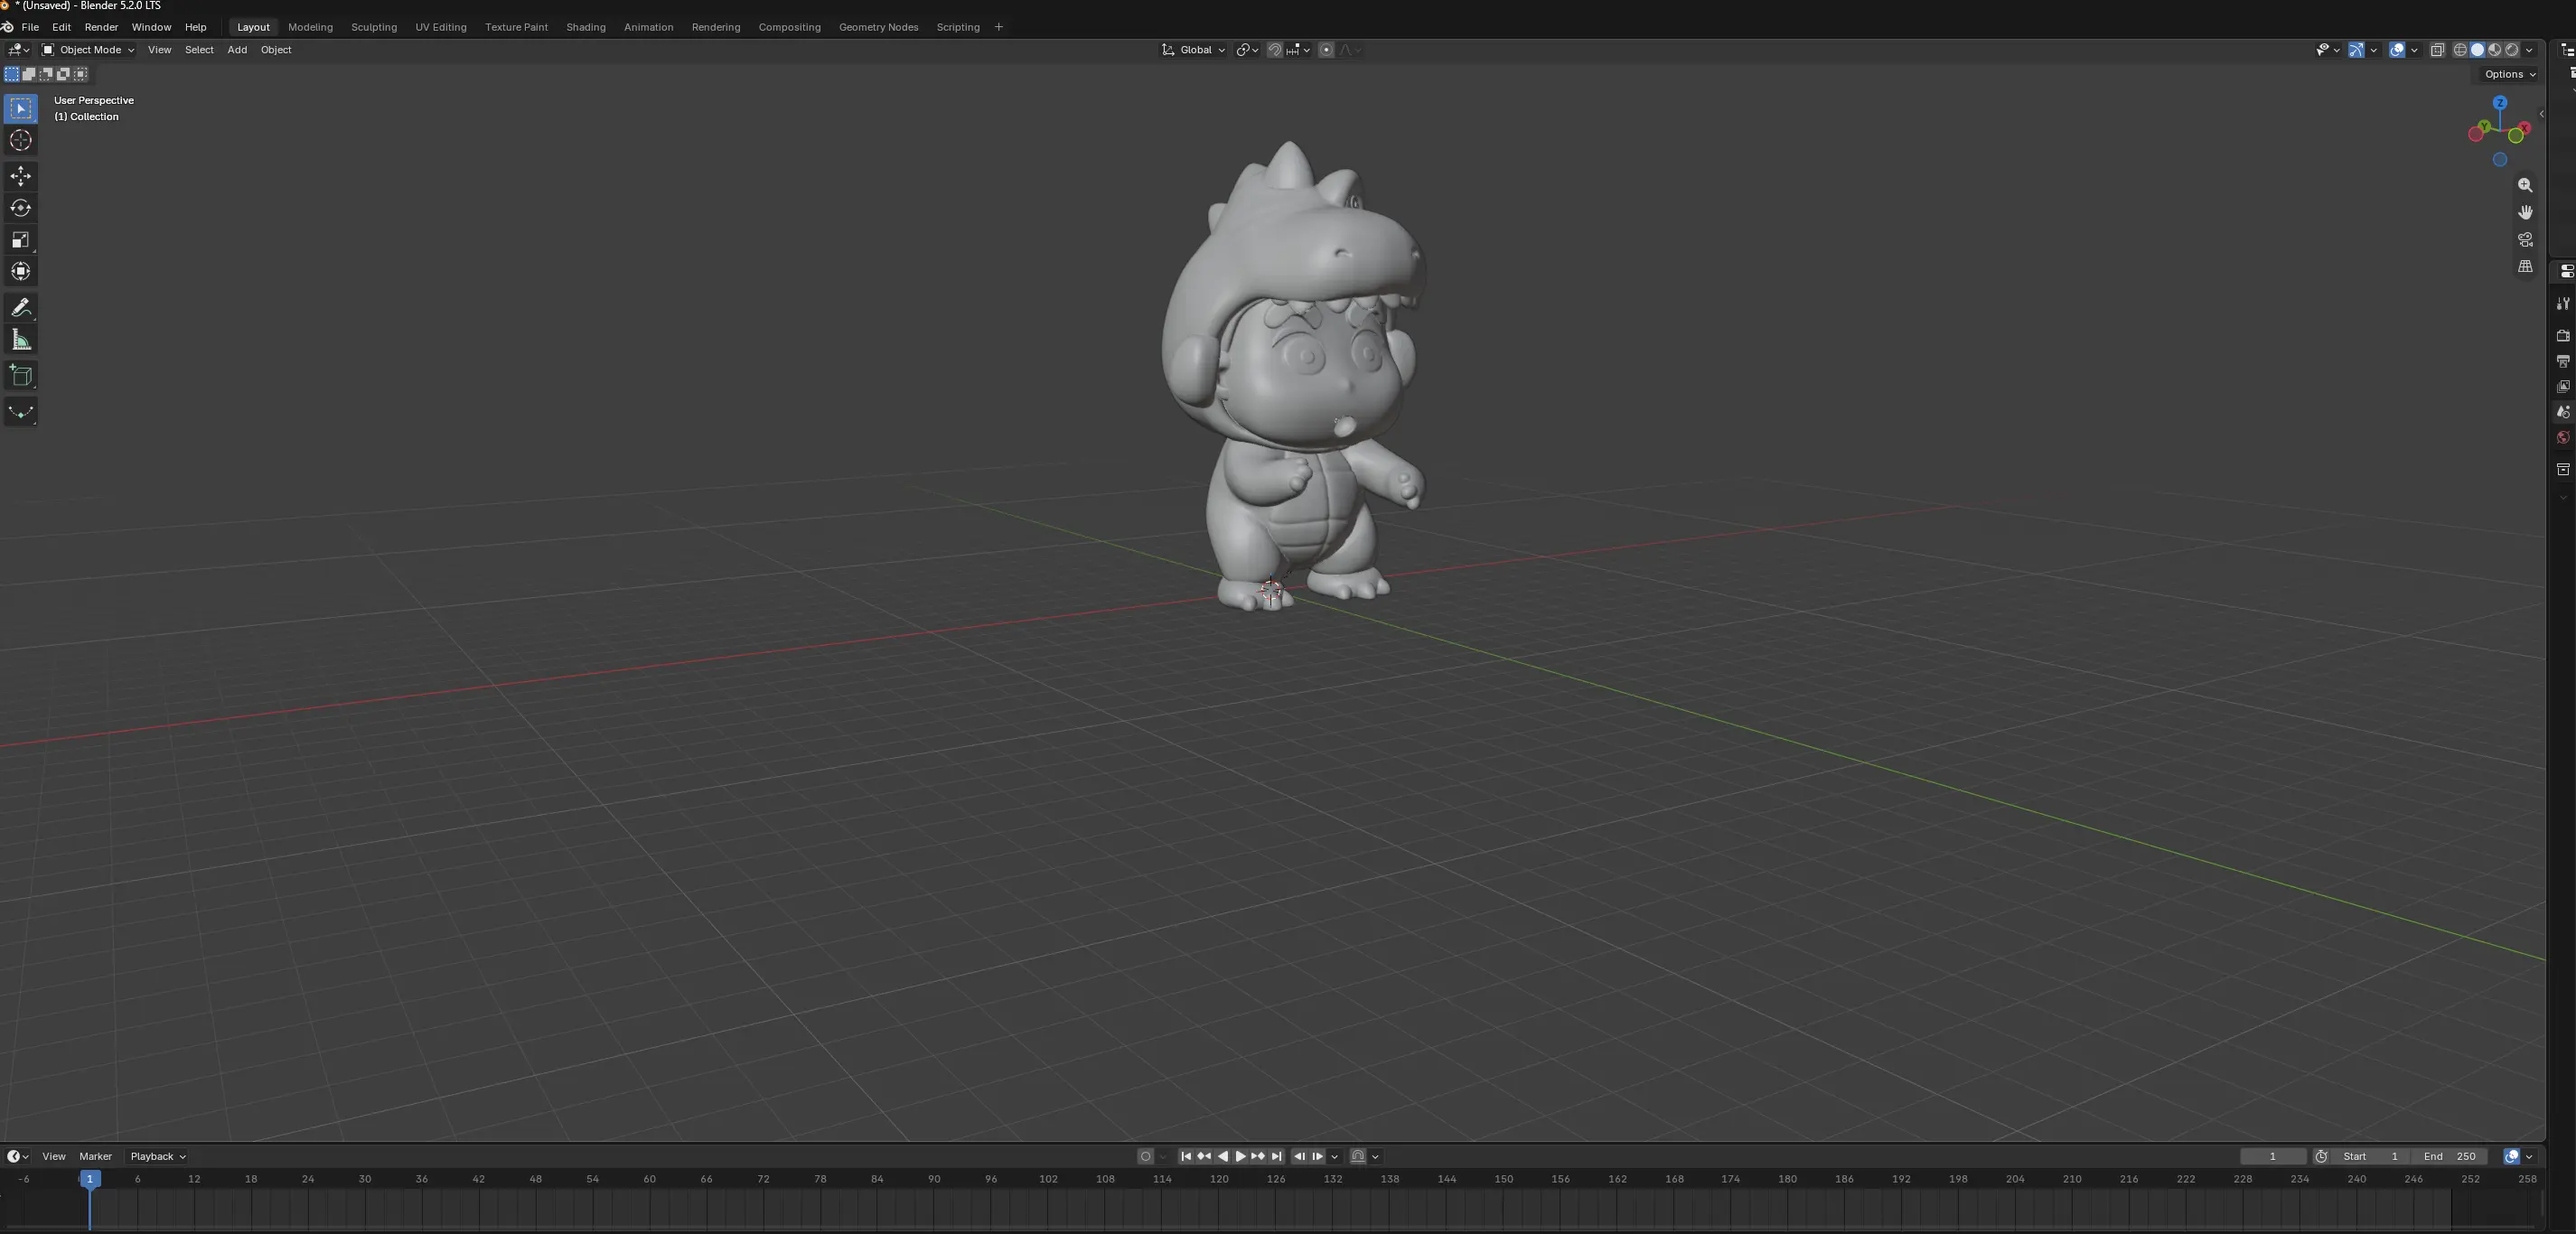Click the End frame 250 field
The image size is (2576, 1234).
click(x=2449, y=1156)
